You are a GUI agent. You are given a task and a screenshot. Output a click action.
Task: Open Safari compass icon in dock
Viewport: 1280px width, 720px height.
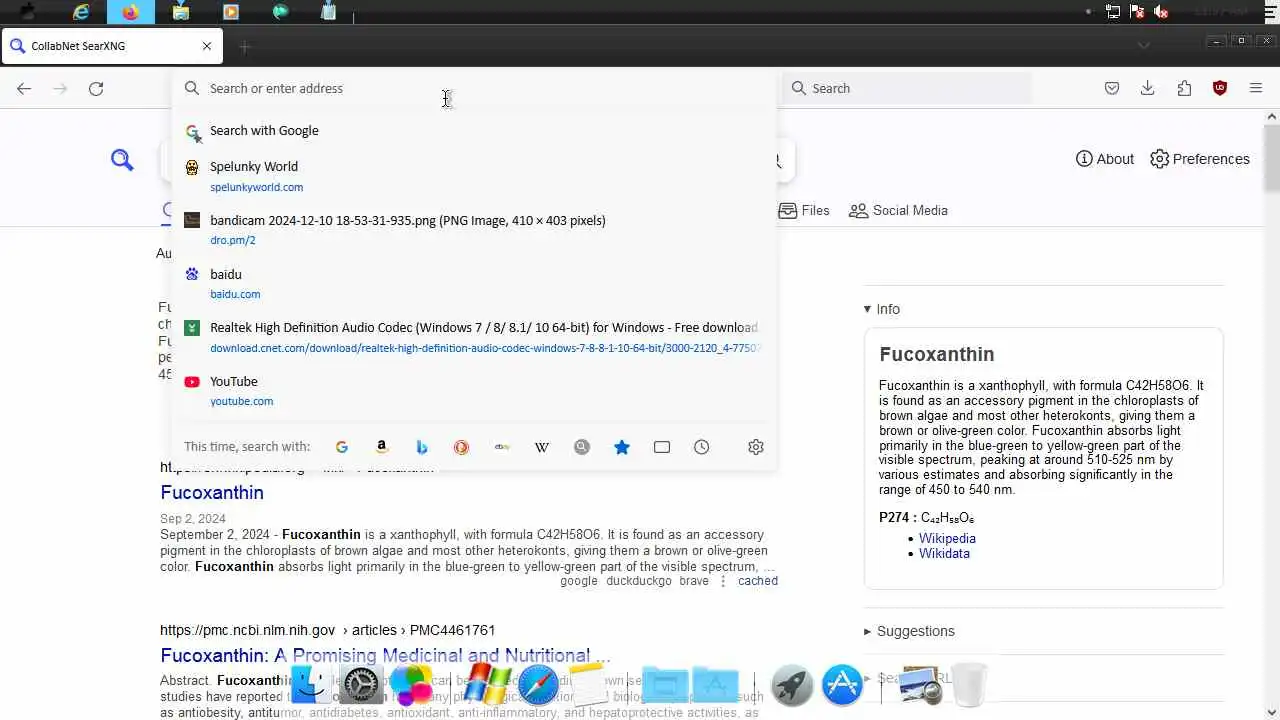tap(537, 685)
